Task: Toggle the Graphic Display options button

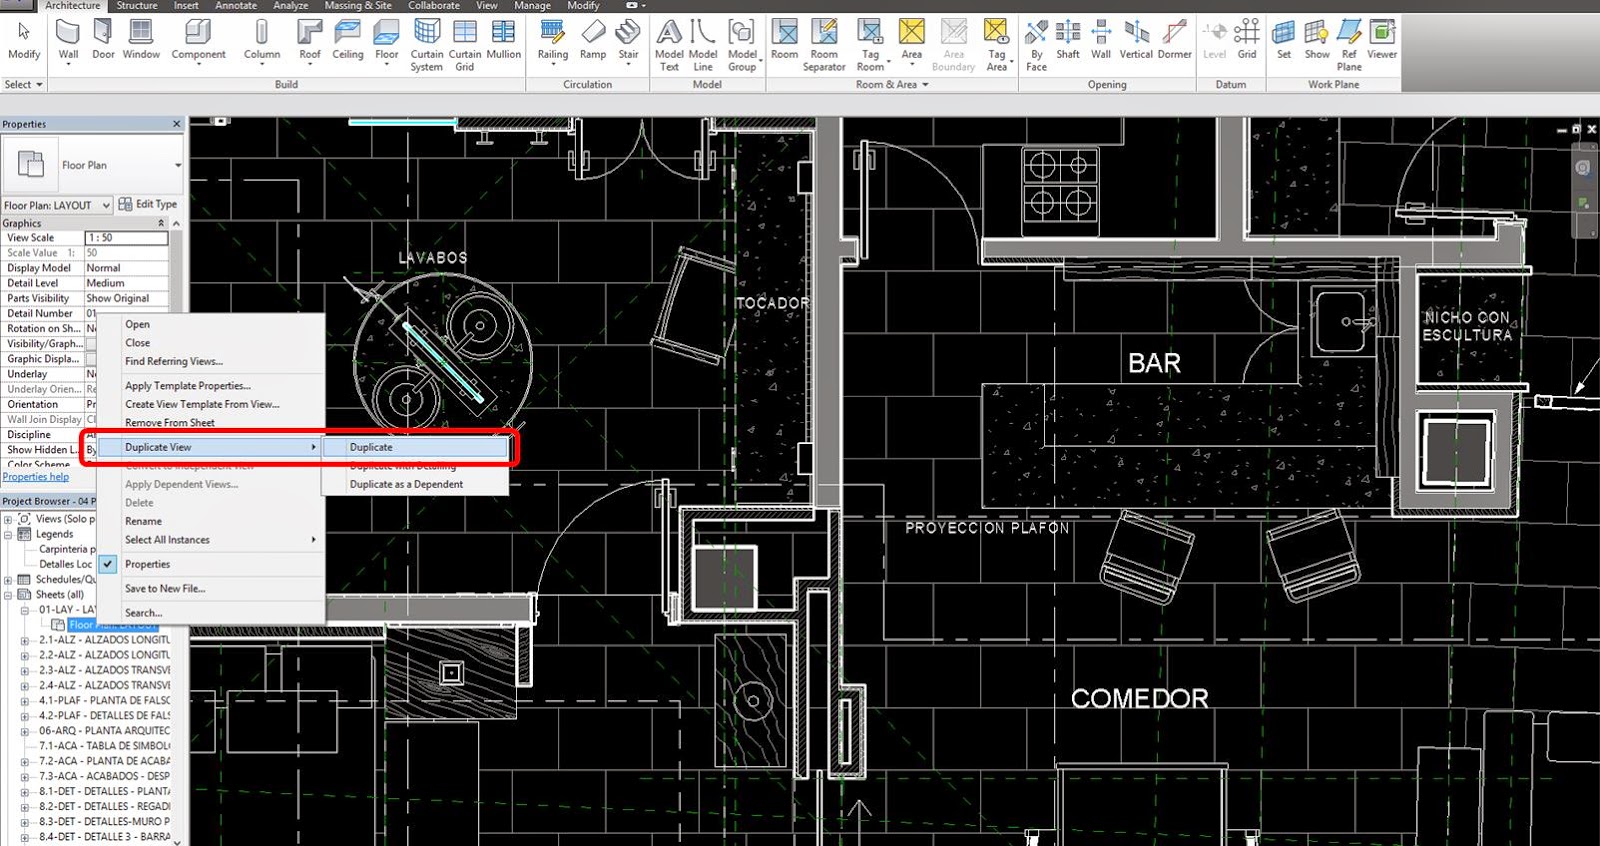Action: coord(91,358)
